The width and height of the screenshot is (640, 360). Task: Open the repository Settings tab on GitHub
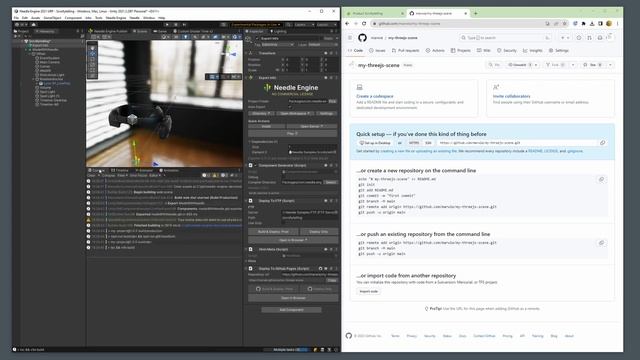click(558, 51)
